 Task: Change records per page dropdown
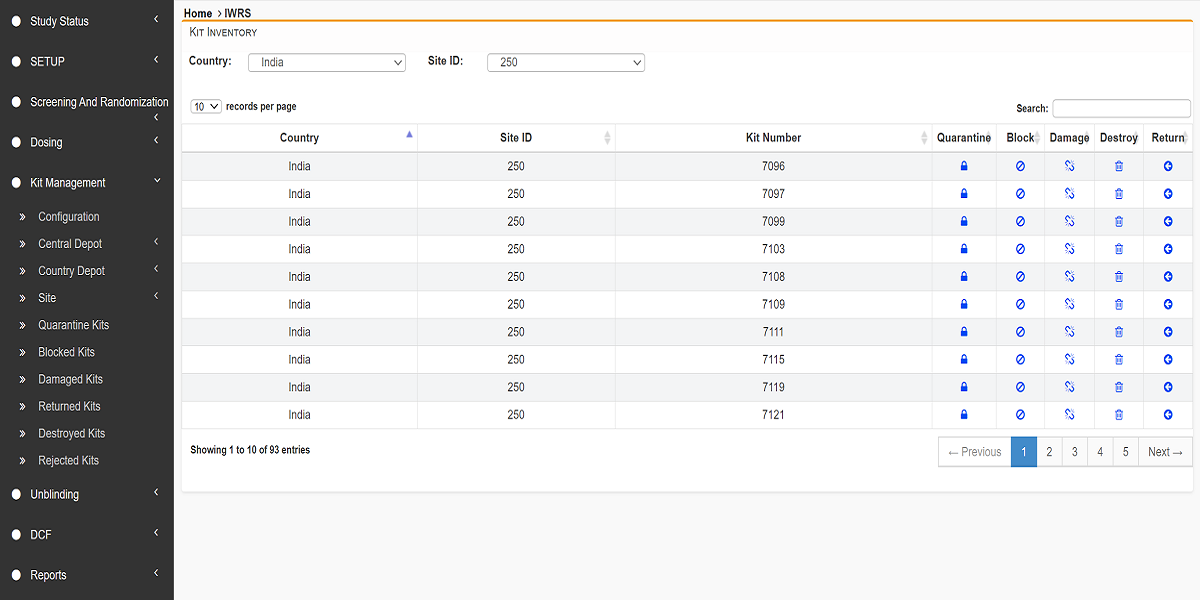click(x=206, y=107)
